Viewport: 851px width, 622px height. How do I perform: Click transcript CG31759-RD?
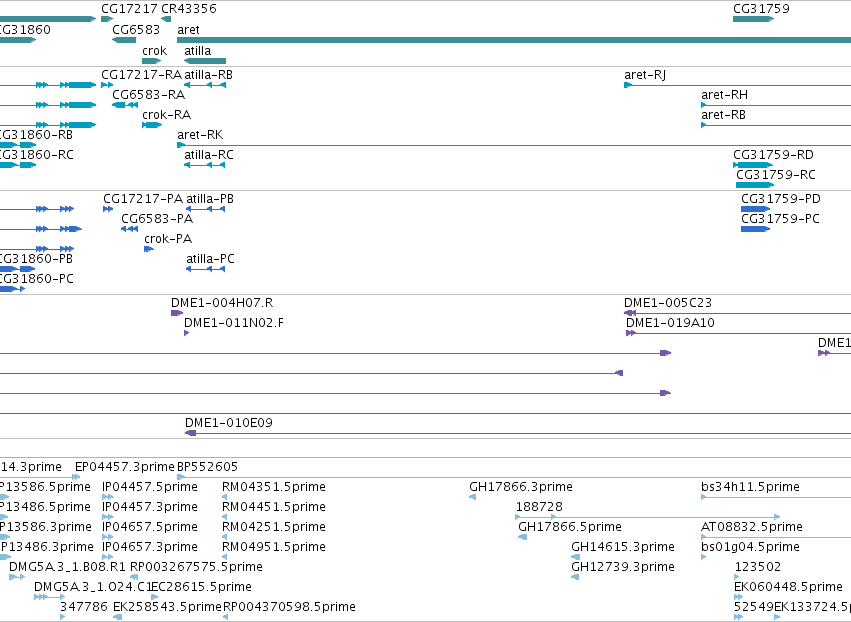[x=773, y=155]
